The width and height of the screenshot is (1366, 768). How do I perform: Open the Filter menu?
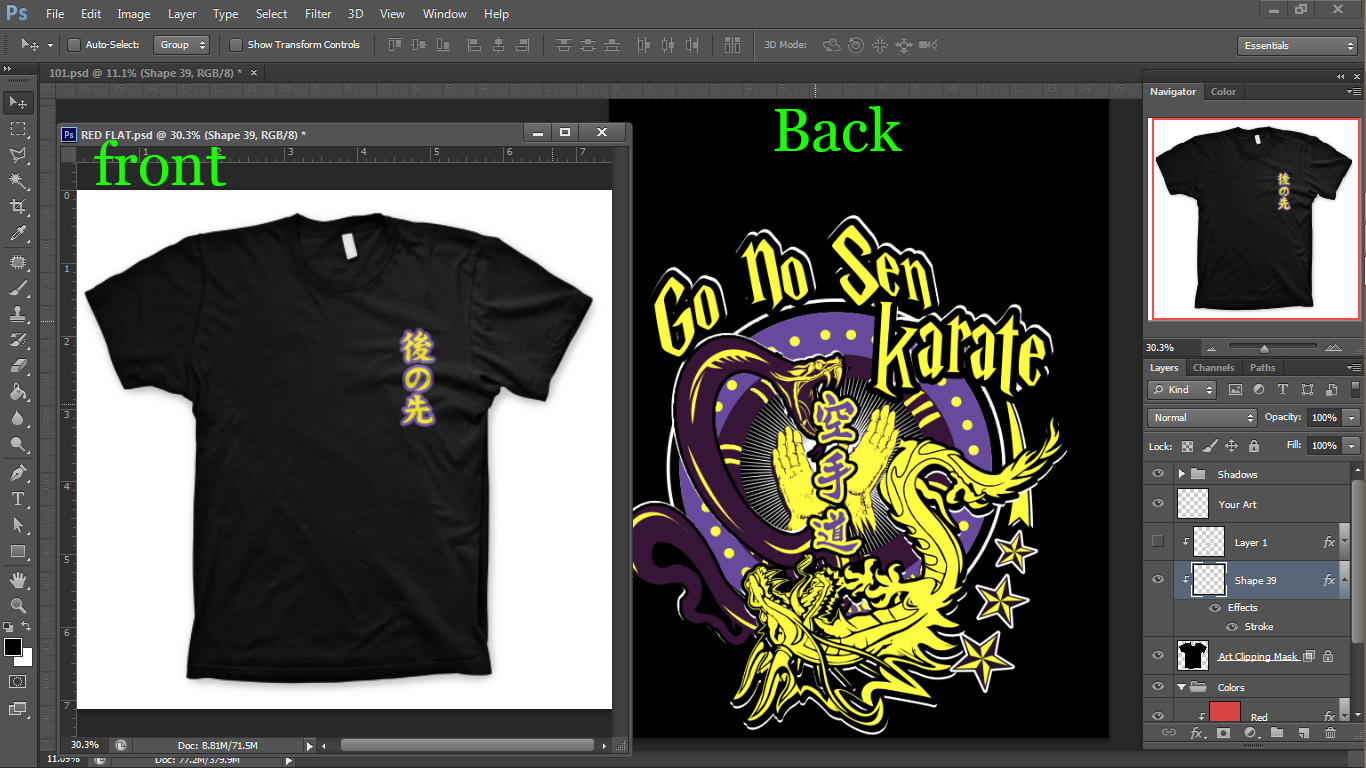(x=317, y=13)
